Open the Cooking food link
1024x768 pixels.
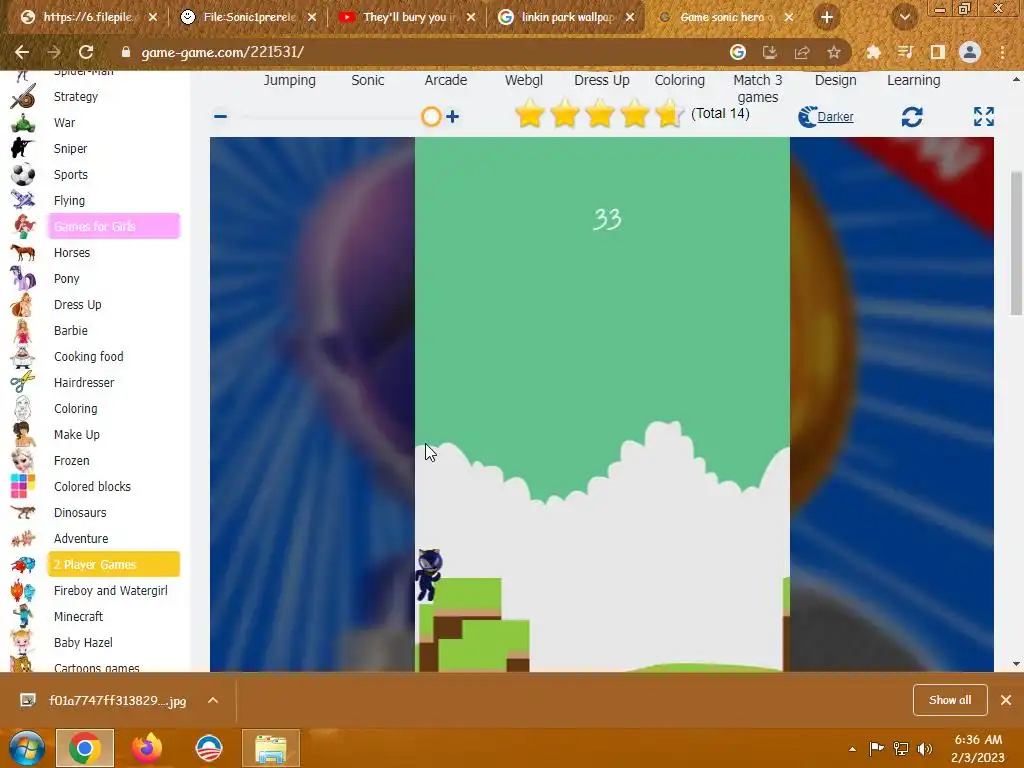pos(88,357)
